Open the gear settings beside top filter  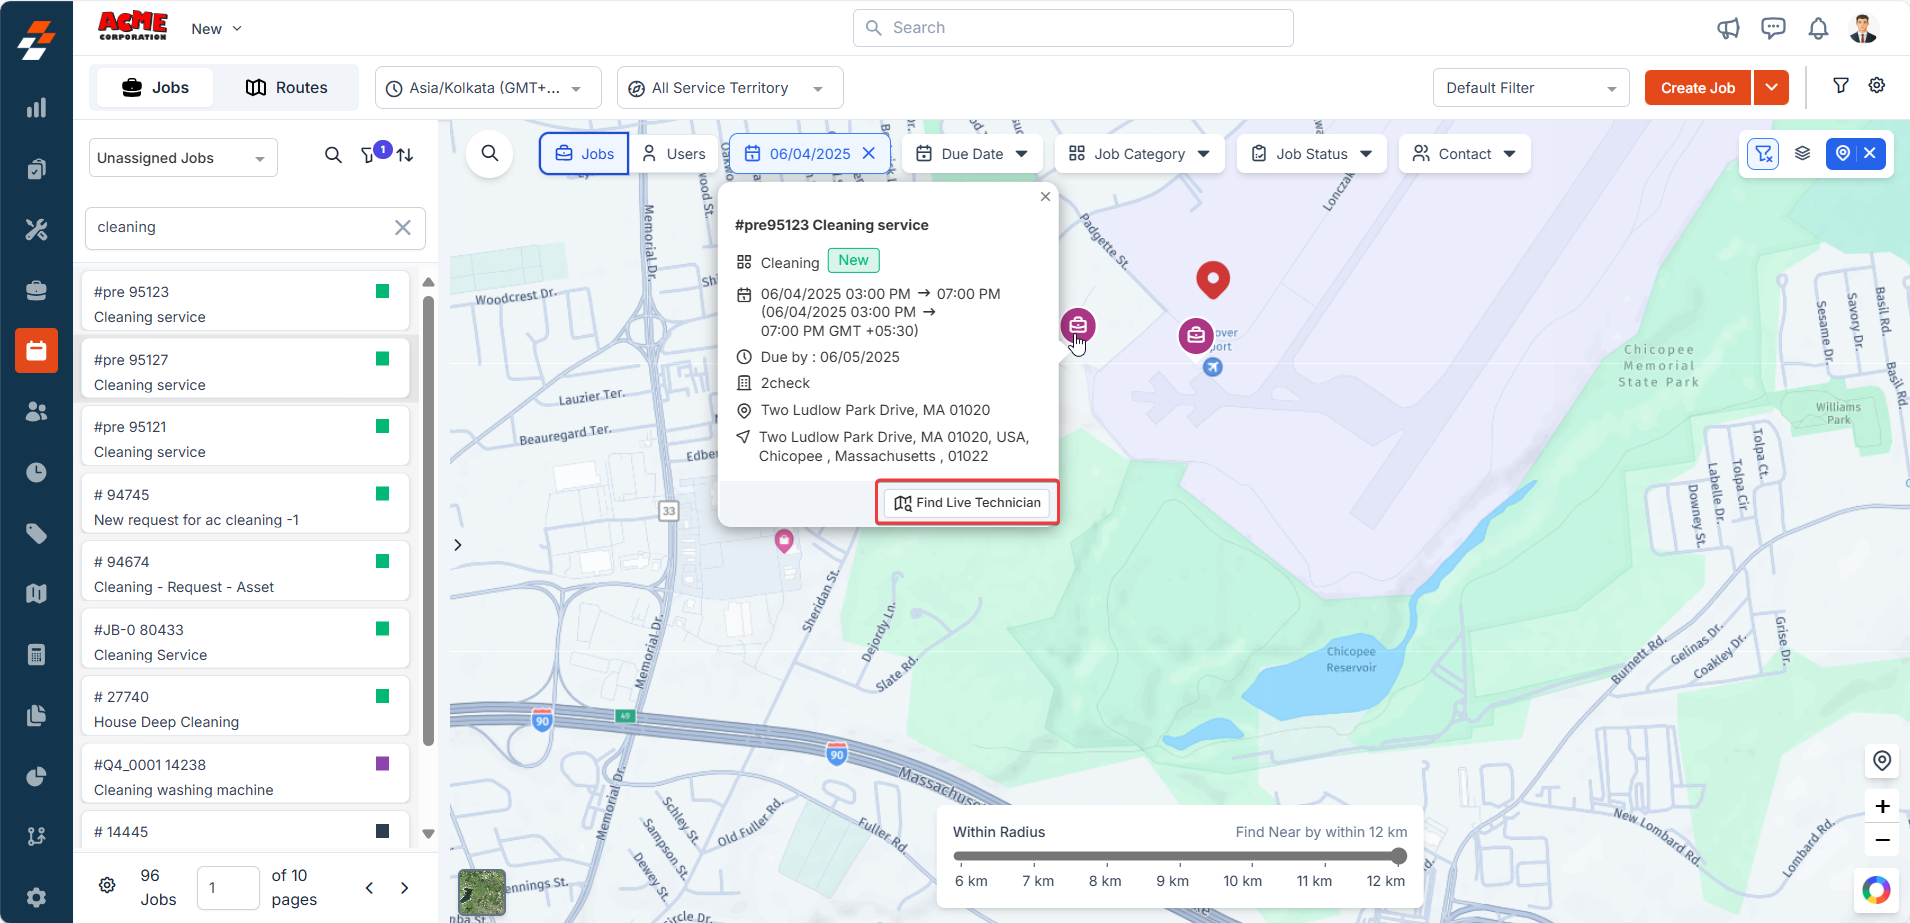1877,86
